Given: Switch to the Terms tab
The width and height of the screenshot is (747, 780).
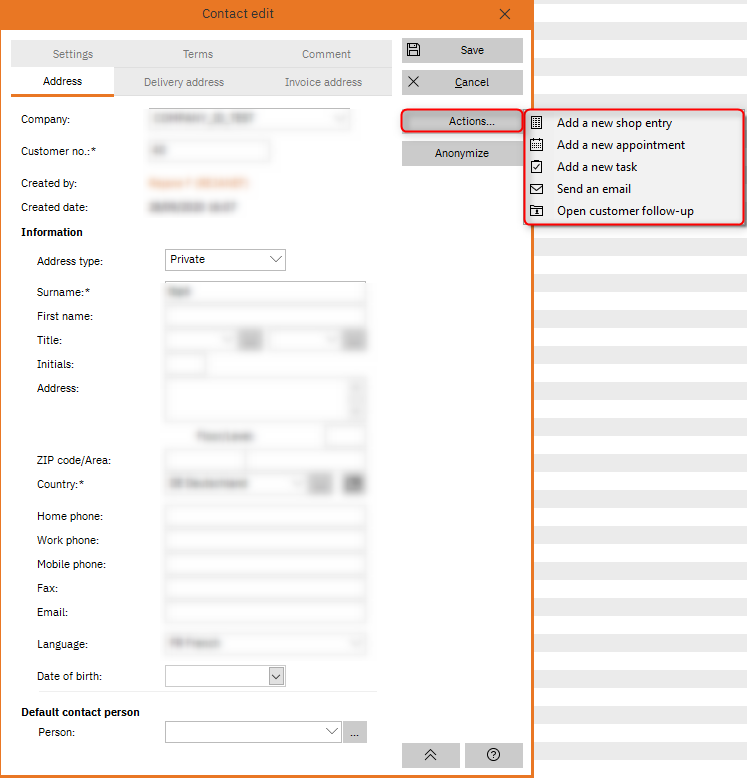Looking at the screenshot, I should pos(197,54).
